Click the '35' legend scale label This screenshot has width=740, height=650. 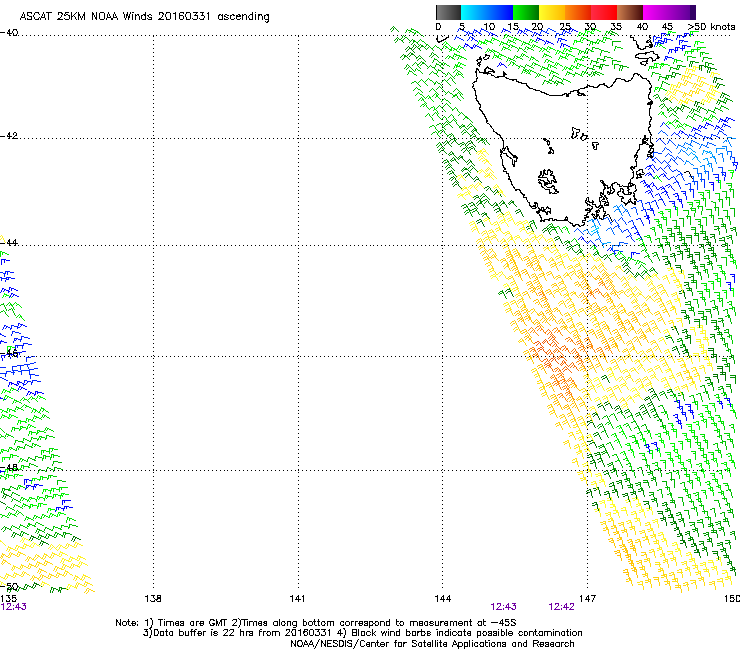tap(616, 27)
